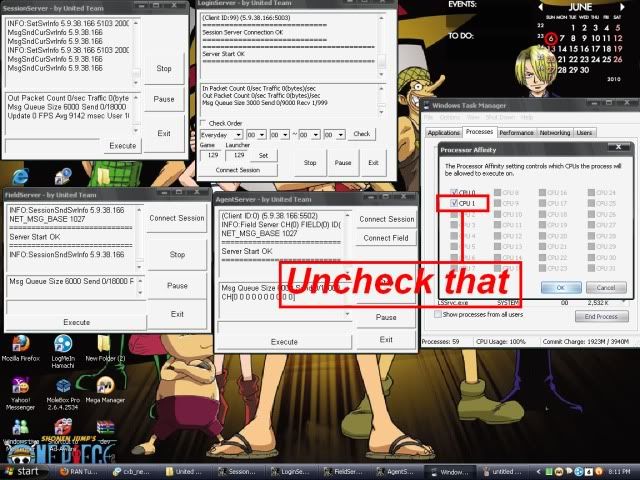Screen dimensions: 640x480
Task: Open Yahoo! Messenger desktop shortcut
Action: (x=20, y=386)
